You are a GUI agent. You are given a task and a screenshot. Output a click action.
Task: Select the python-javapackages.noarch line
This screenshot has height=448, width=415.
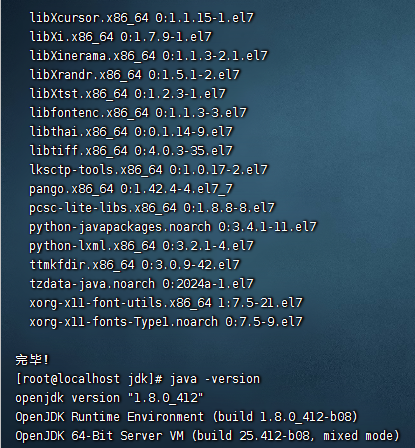point(173,227)
